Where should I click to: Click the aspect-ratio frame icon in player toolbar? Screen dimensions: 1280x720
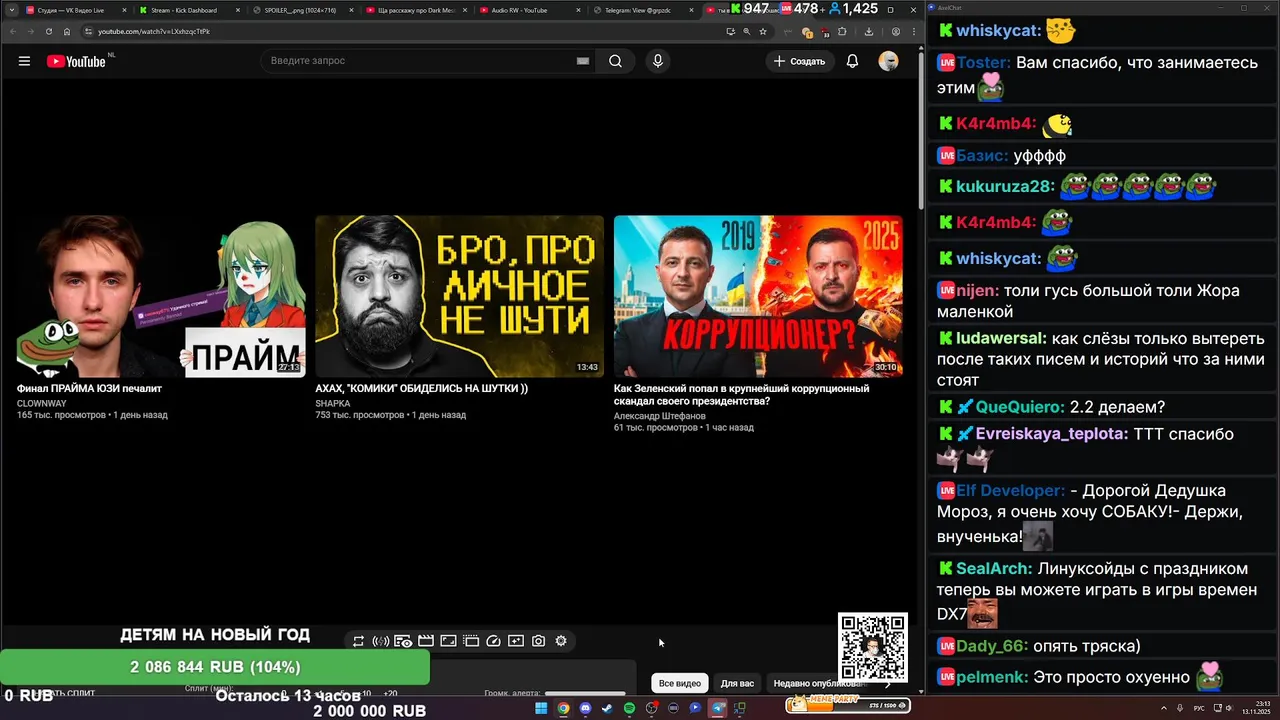coord(448,641)
